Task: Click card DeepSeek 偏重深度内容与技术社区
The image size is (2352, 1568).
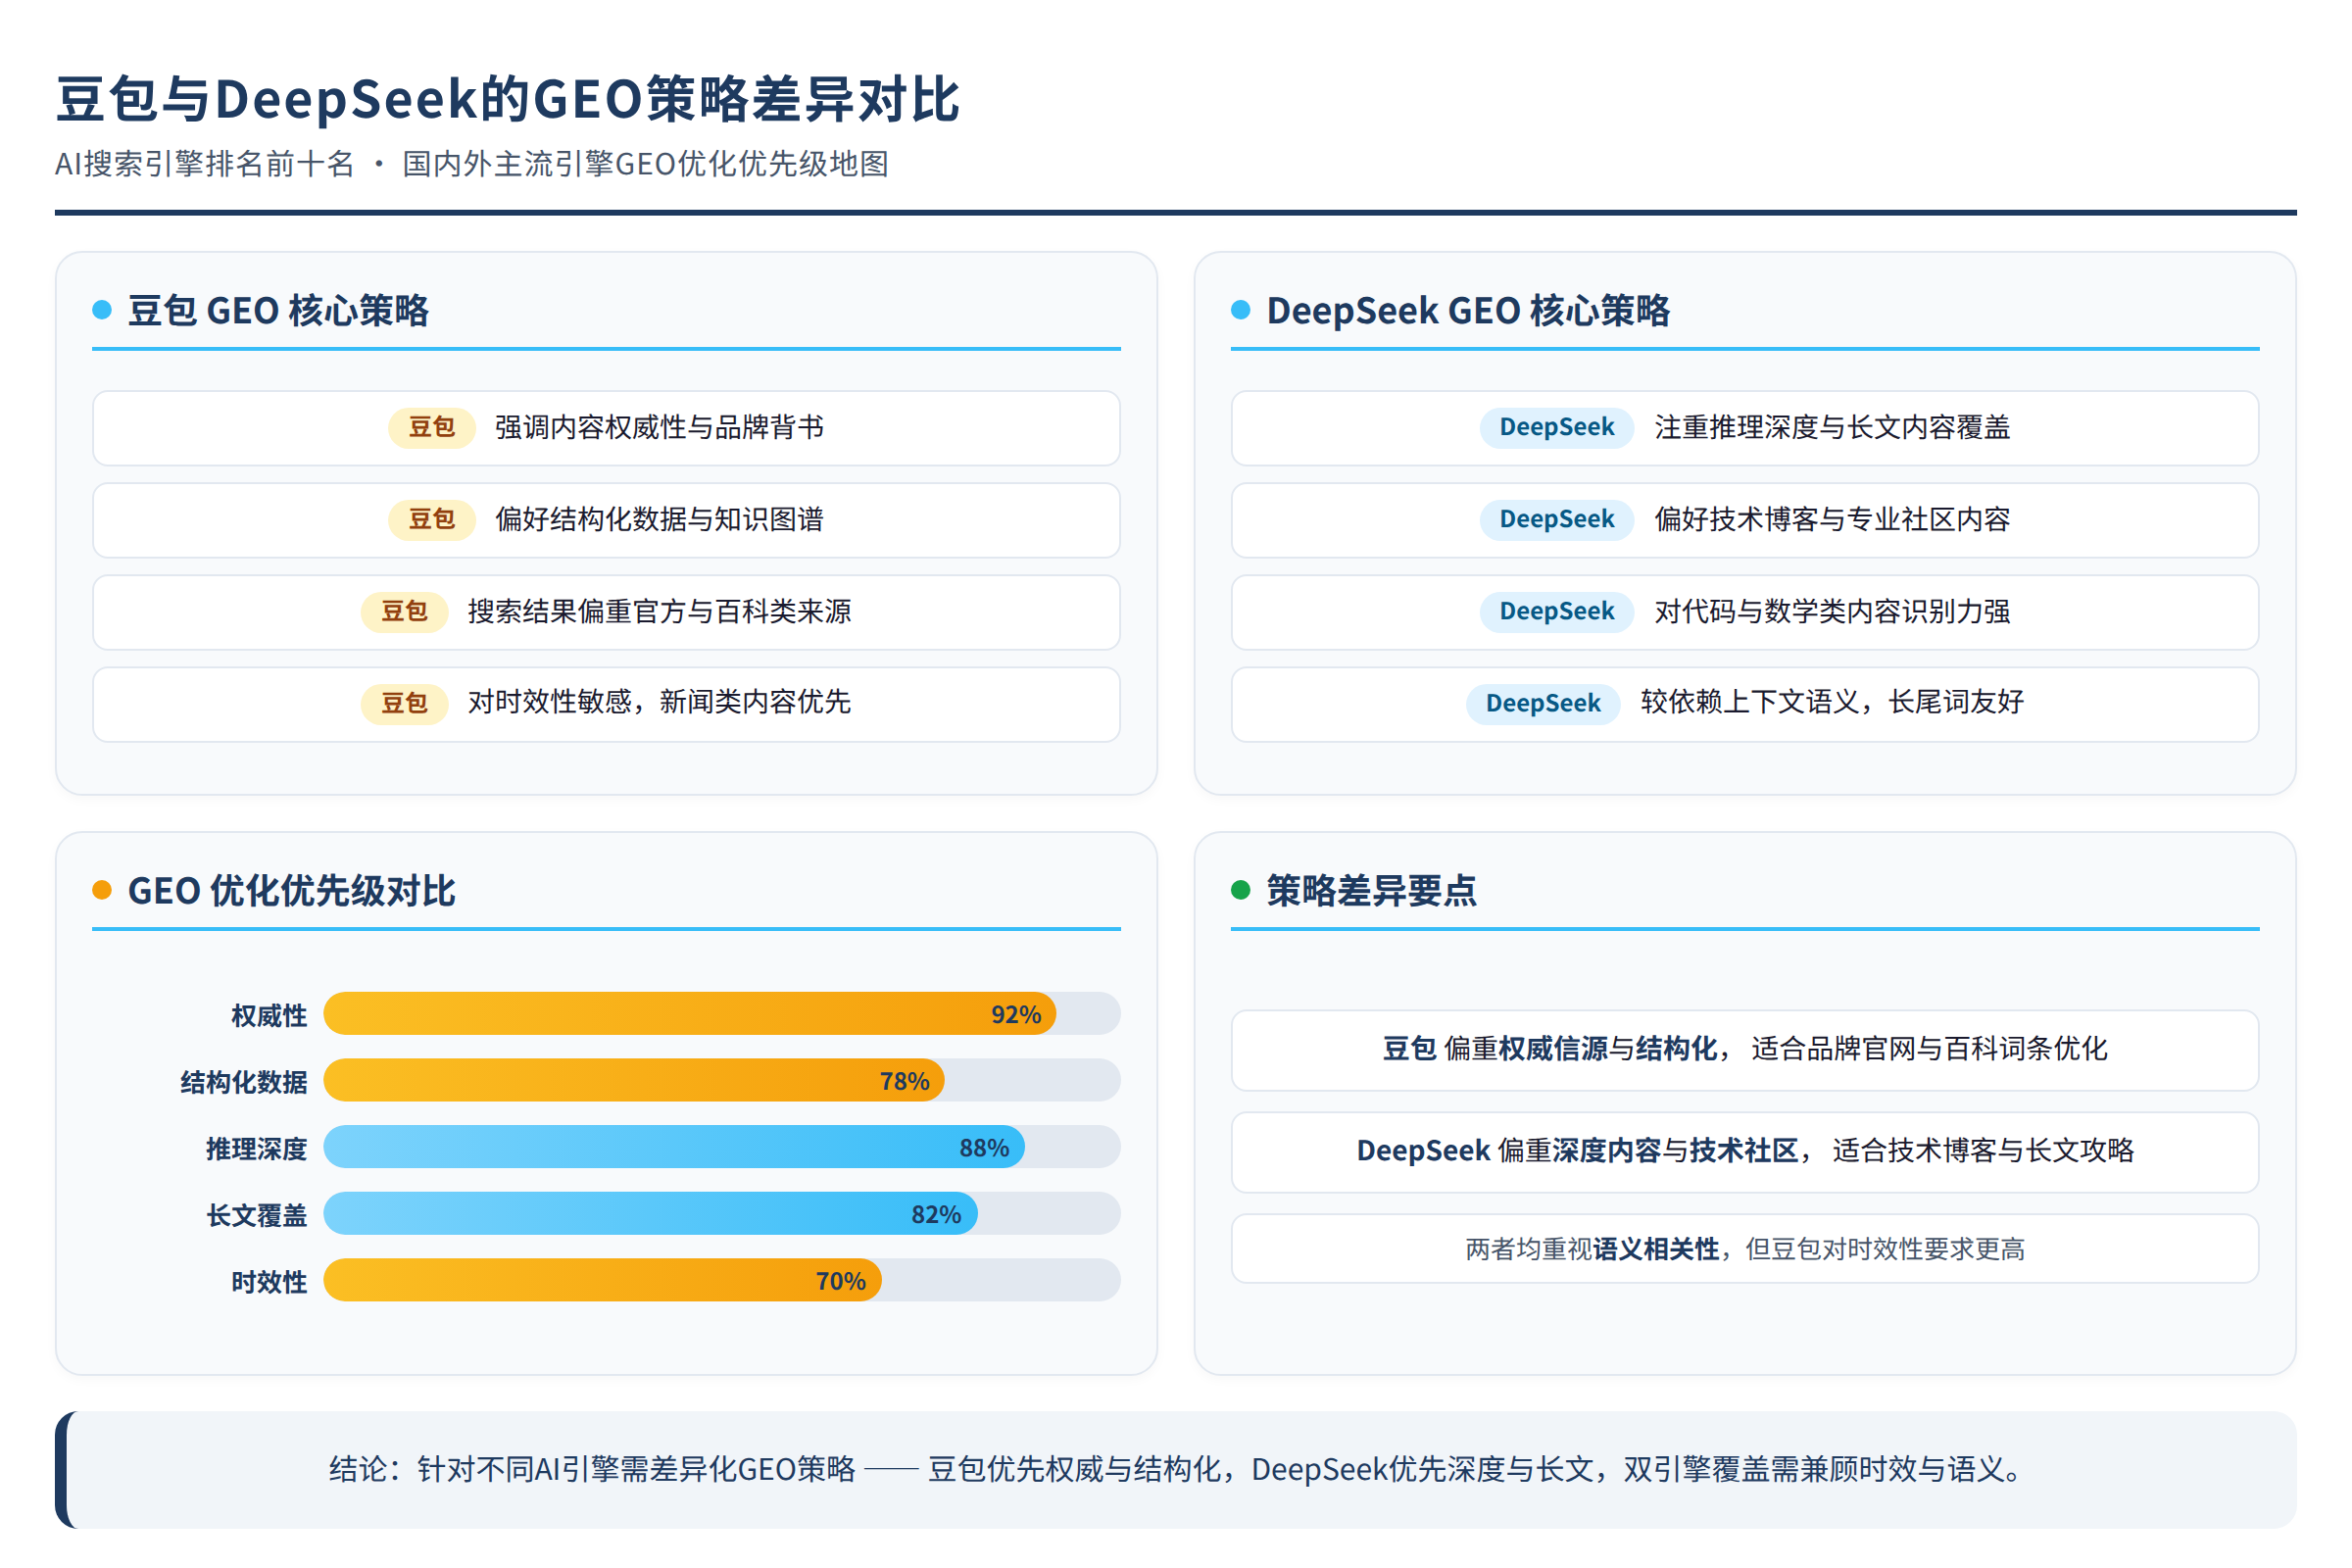Action: coord(1745,1152)
